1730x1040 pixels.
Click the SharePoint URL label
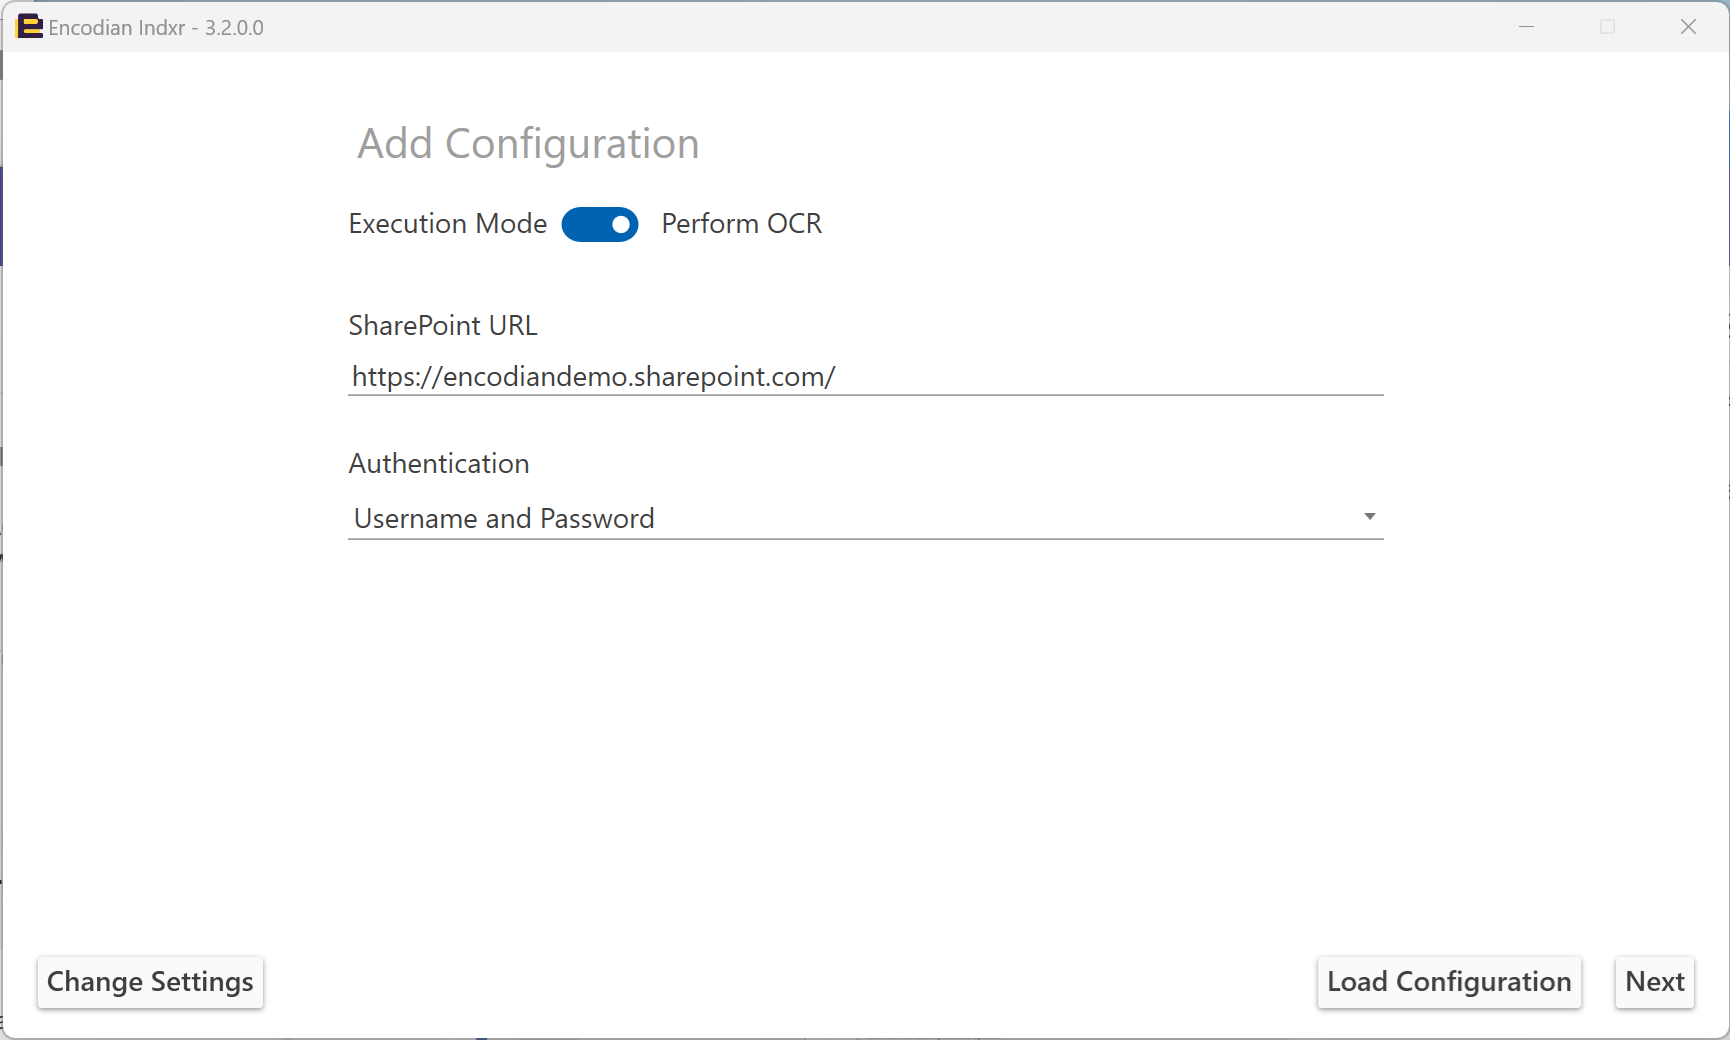pyautogui.click(x=442, y=325)
